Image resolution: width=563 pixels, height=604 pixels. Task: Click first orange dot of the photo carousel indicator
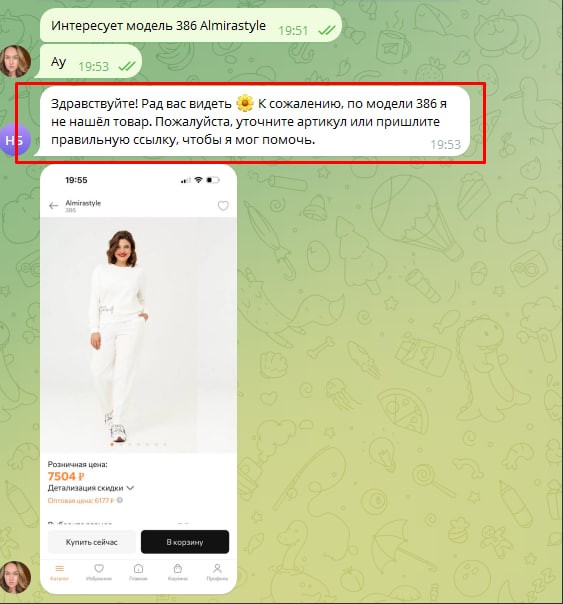pos(112,444)
